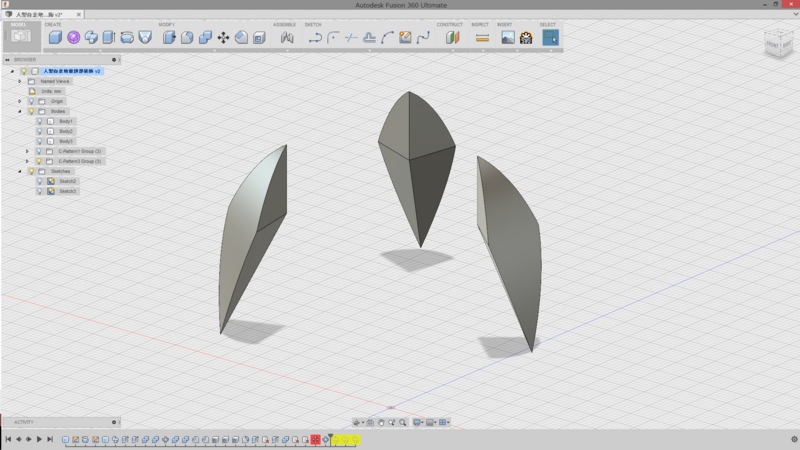Toggle visibility of Body1

coord(39,121)
